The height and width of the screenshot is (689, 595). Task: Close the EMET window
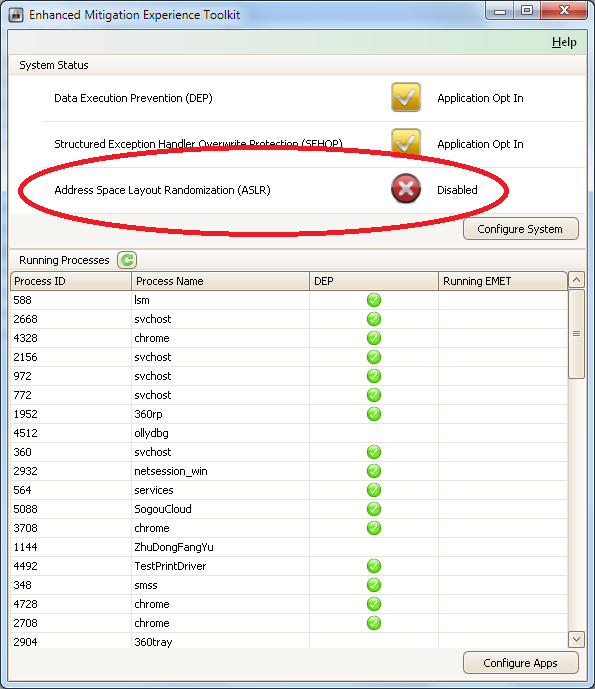(564, 11)
